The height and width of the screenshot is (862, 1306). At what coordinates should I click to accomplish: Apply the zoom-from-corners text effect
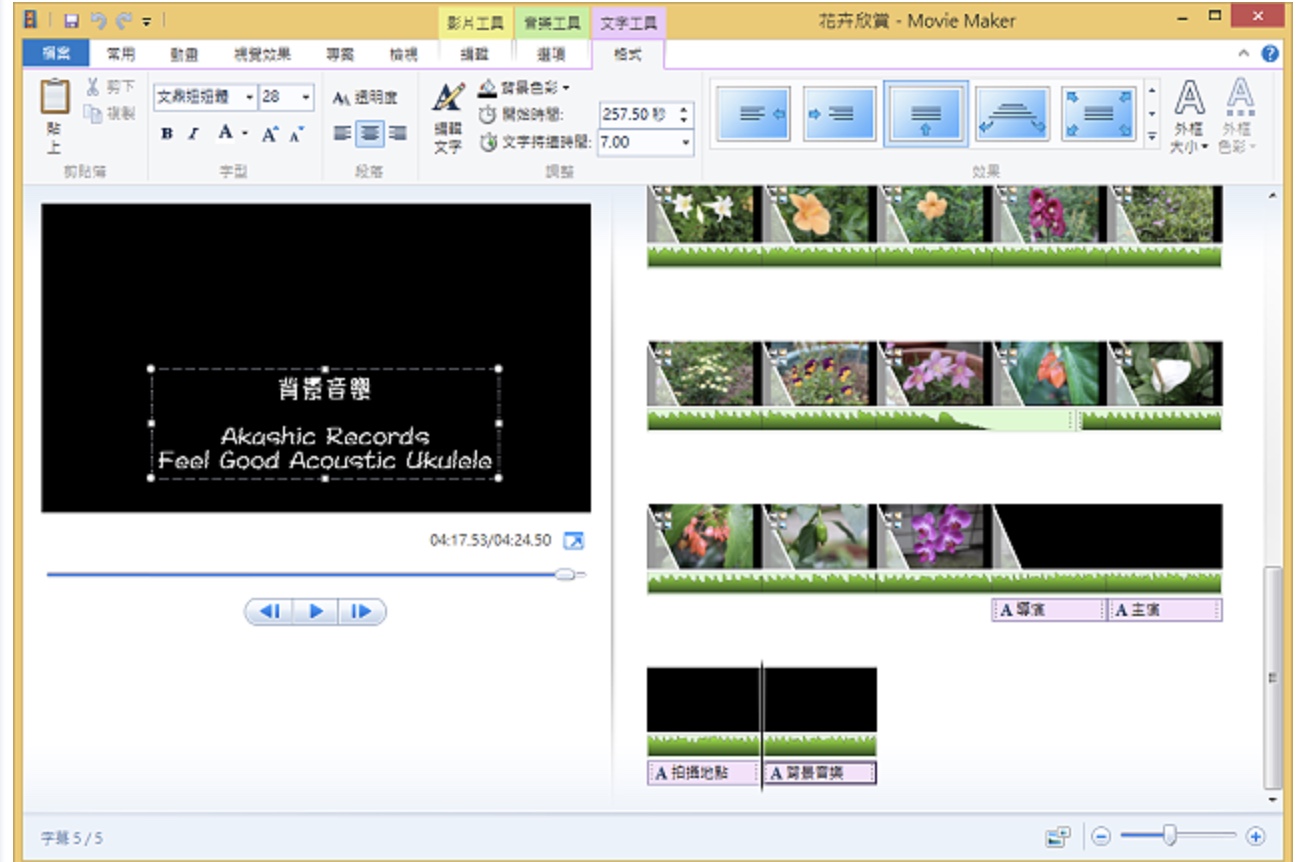tap(1098, 114)
